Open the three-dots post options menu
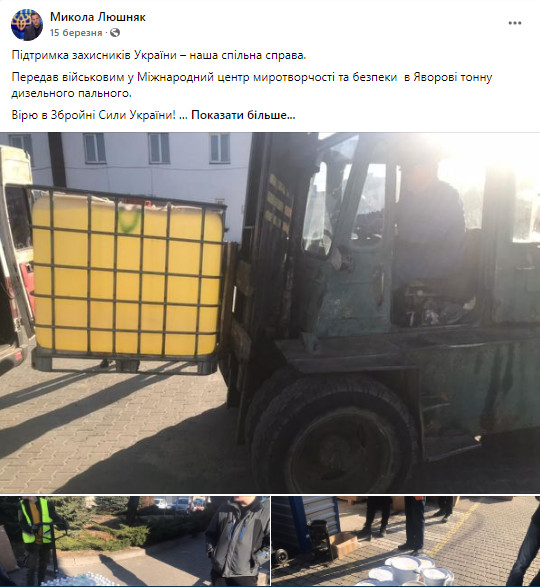Viewport: 540px width, 587px height. click(x=515, y=23)
